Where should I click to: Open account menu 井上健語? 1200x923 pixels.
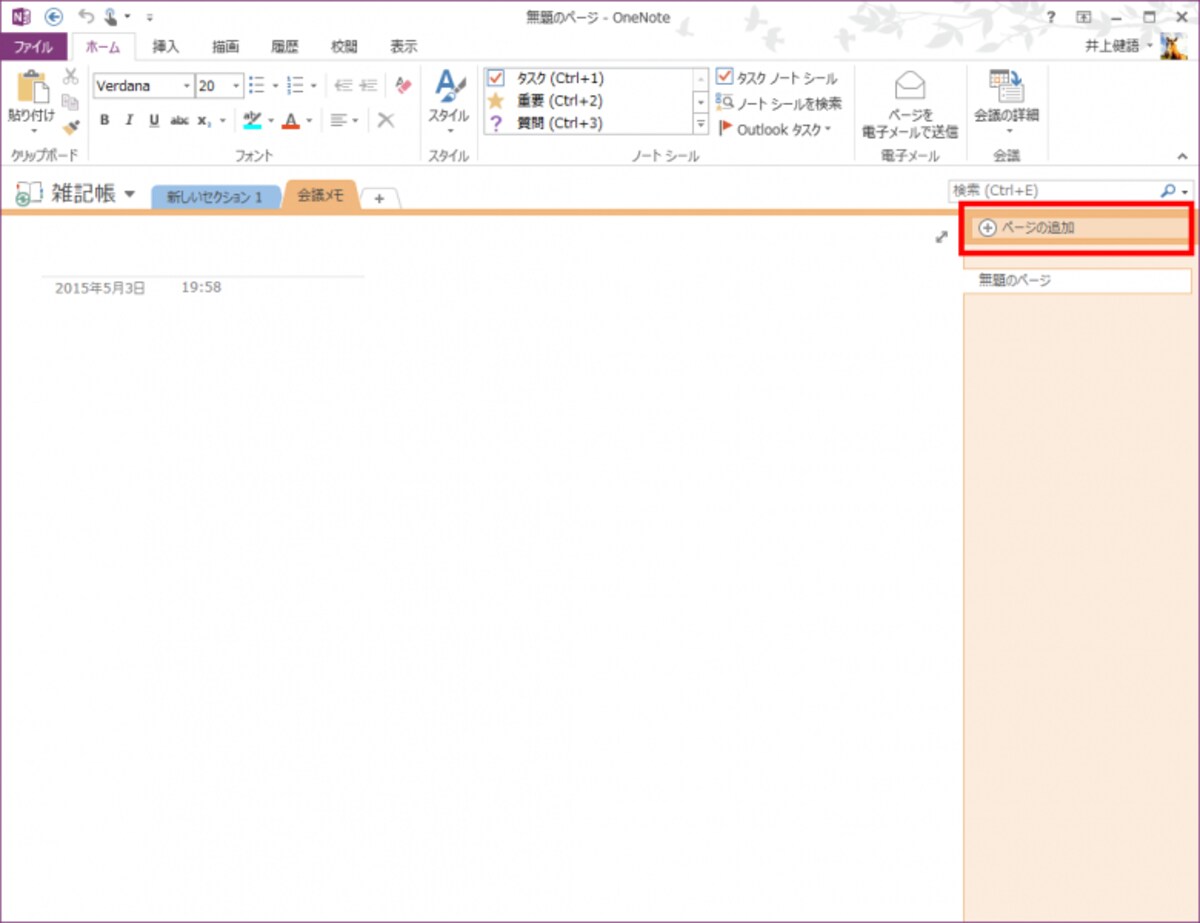pyautogui.click(x=1119, y=46)
